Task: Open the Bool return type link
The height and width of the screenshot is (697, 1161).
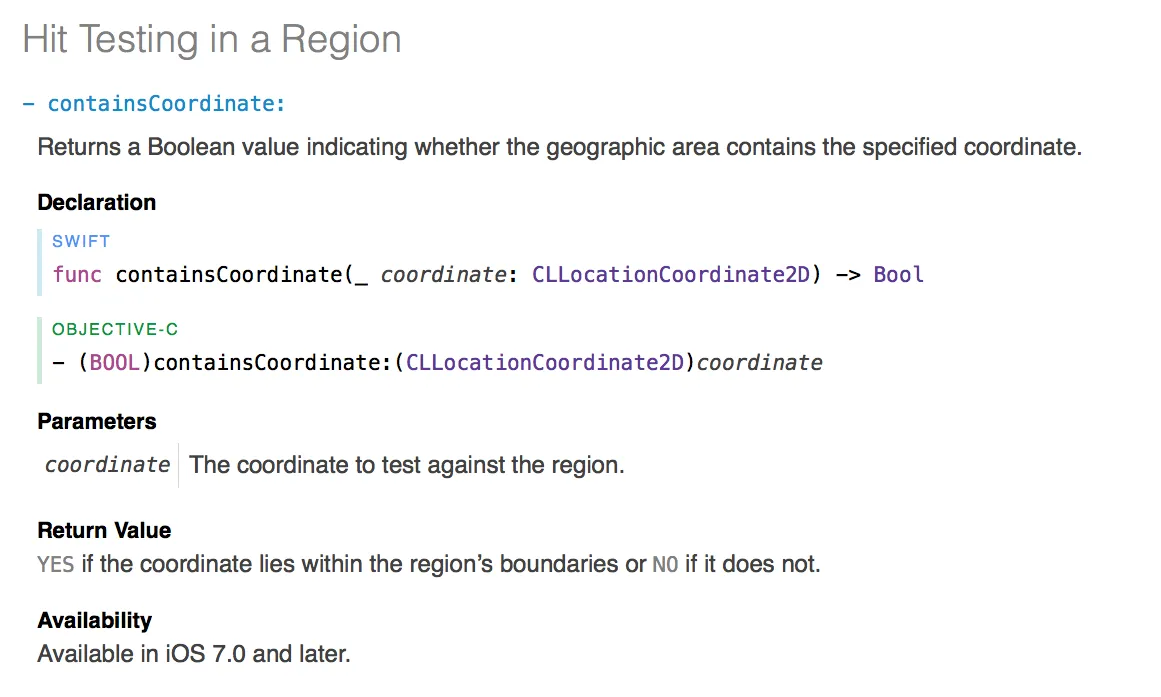Action: pyautogui.click(x=898, y=275)
